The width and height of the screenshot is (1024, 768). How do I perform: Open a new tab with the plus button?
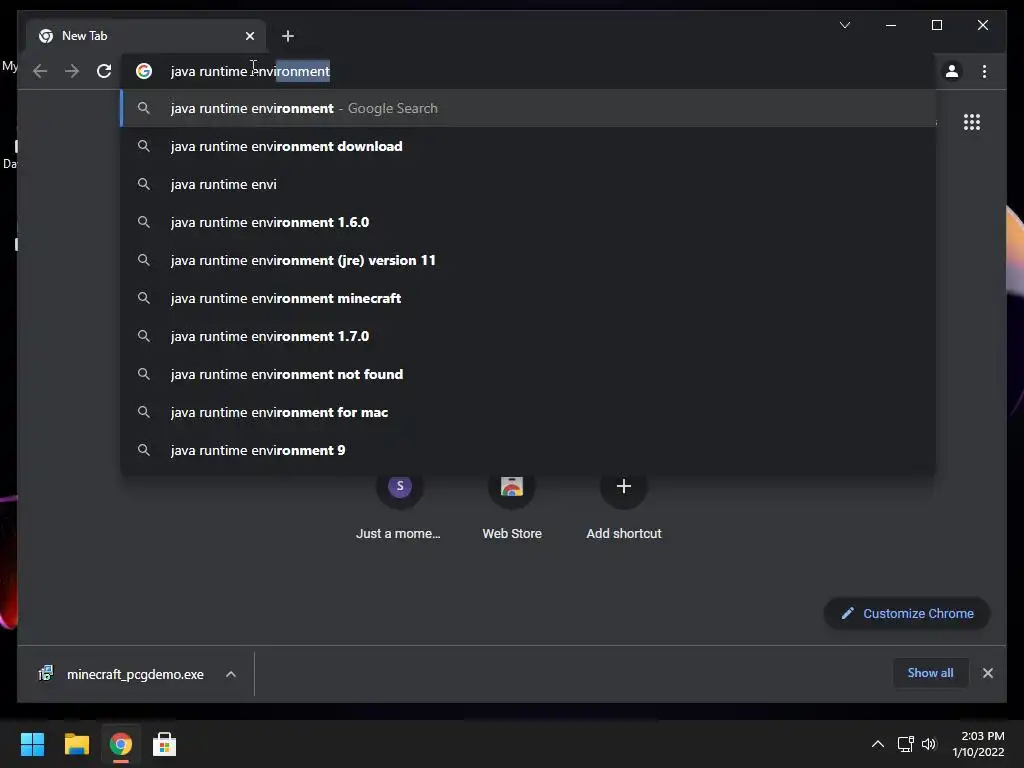point(288,36)
